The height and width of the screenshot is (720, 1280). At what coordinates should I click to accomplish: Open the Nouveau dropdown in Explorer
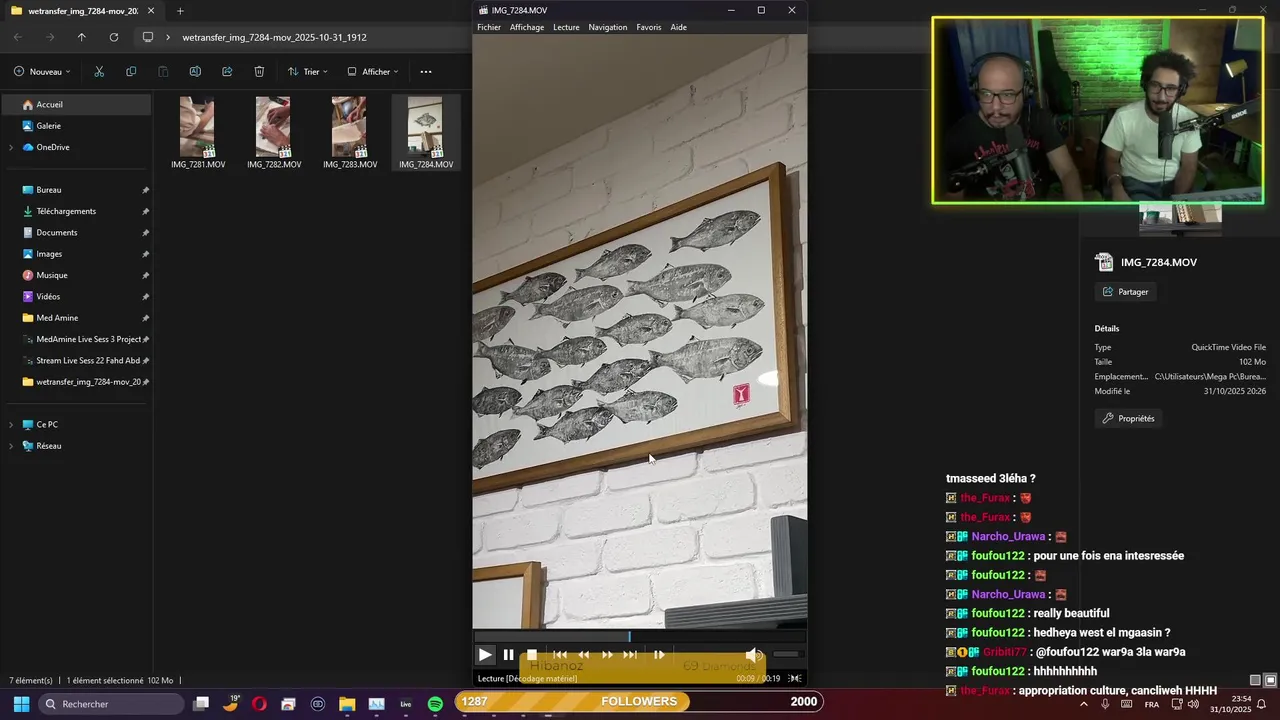click(x=42, y=72)
